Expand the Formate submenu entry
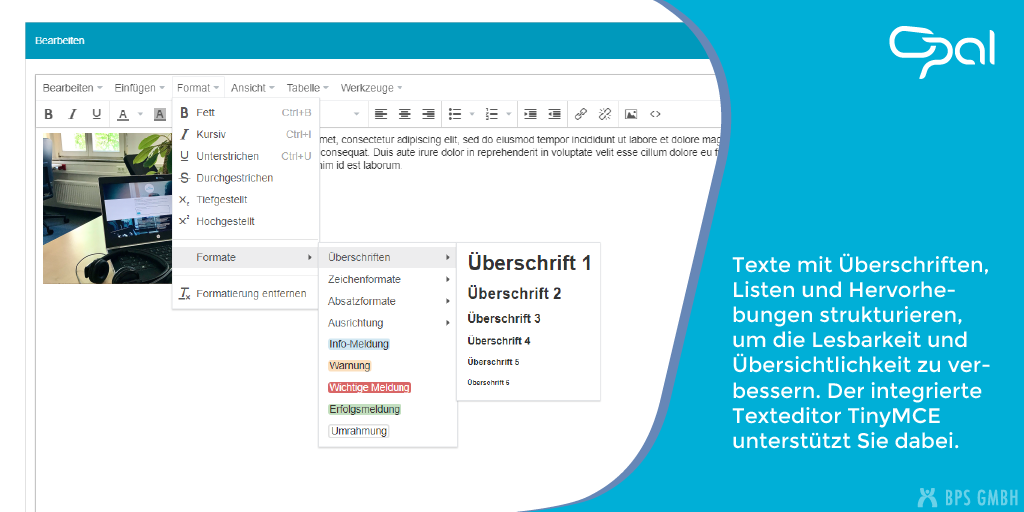The width and height of the screenshot is (1024, 512). (246, 257)
